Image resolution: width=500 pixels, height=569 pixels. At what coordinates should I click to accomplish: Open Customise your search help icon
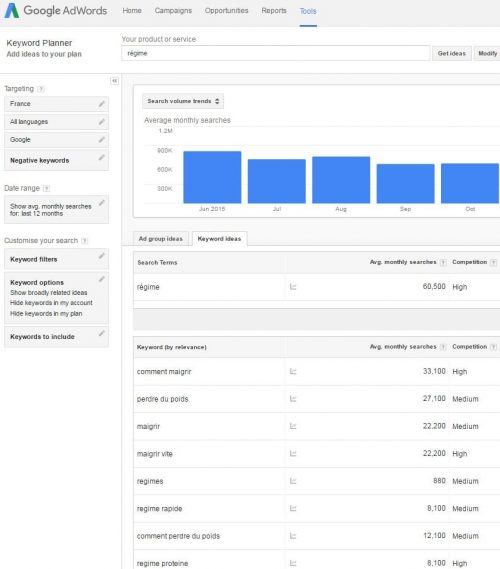pos(85,241)
